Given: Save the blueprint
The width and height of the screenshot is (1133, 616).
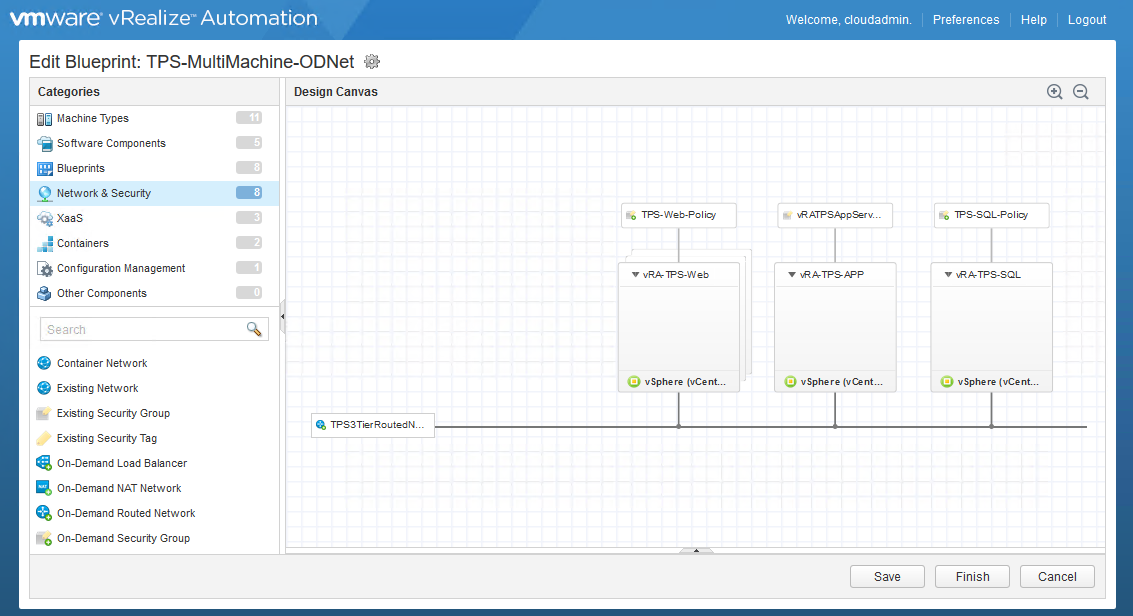Looking at the screenshot, I should (887, 576).
